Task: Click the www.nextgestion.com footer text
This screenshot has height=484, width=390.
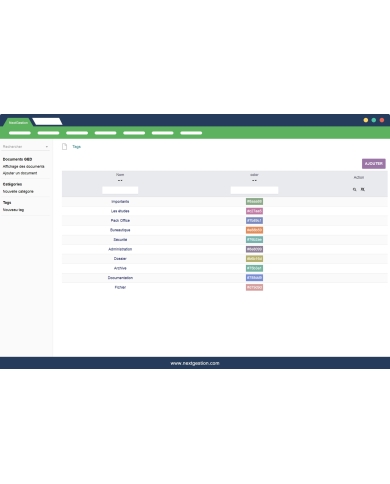Action: tap(195, 363)
